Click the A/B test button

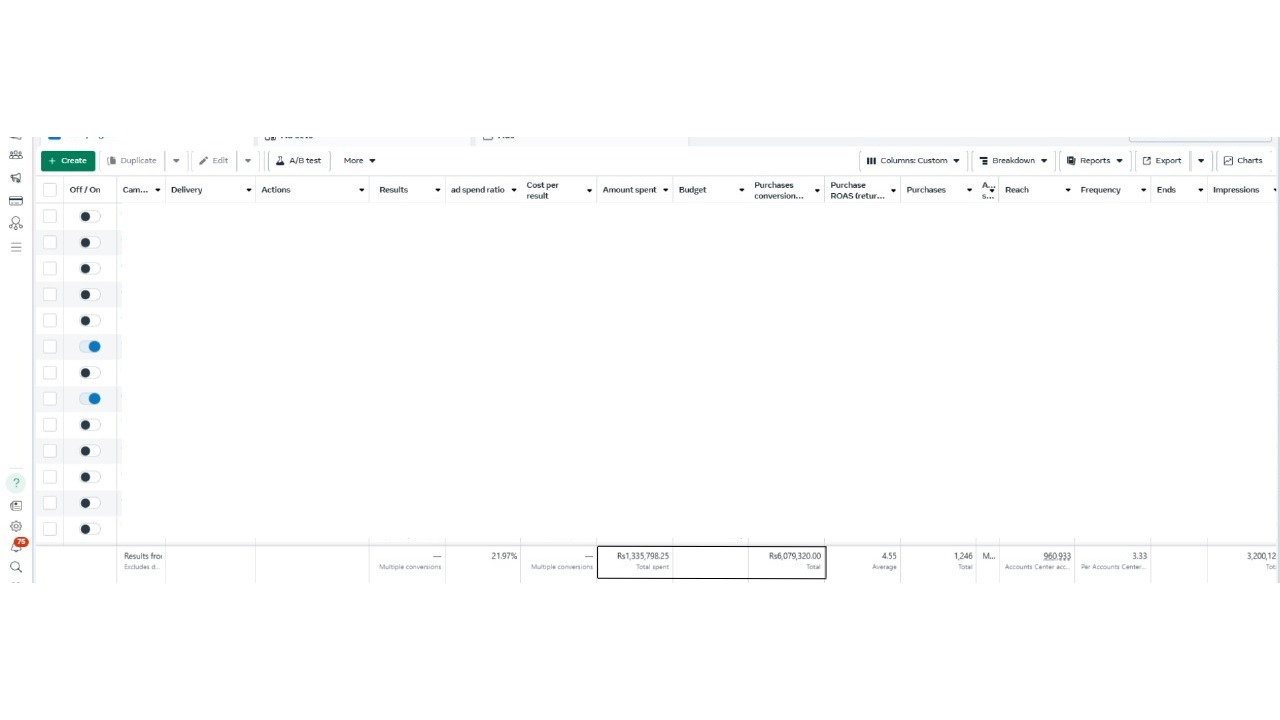(x=299, y=160)
